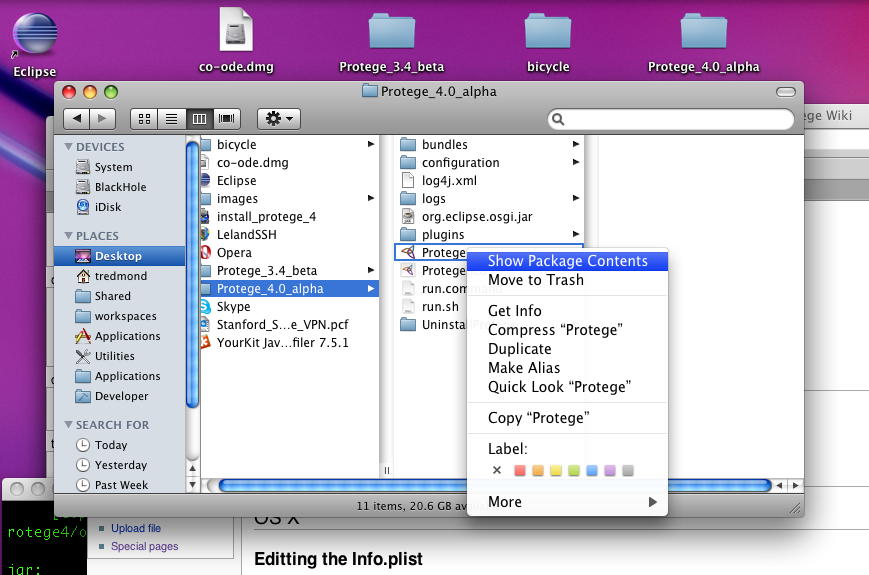Collapse the DEVICES sidebar section
The image size is (869, 575).
pyautogui.click(x=69, y=147)
